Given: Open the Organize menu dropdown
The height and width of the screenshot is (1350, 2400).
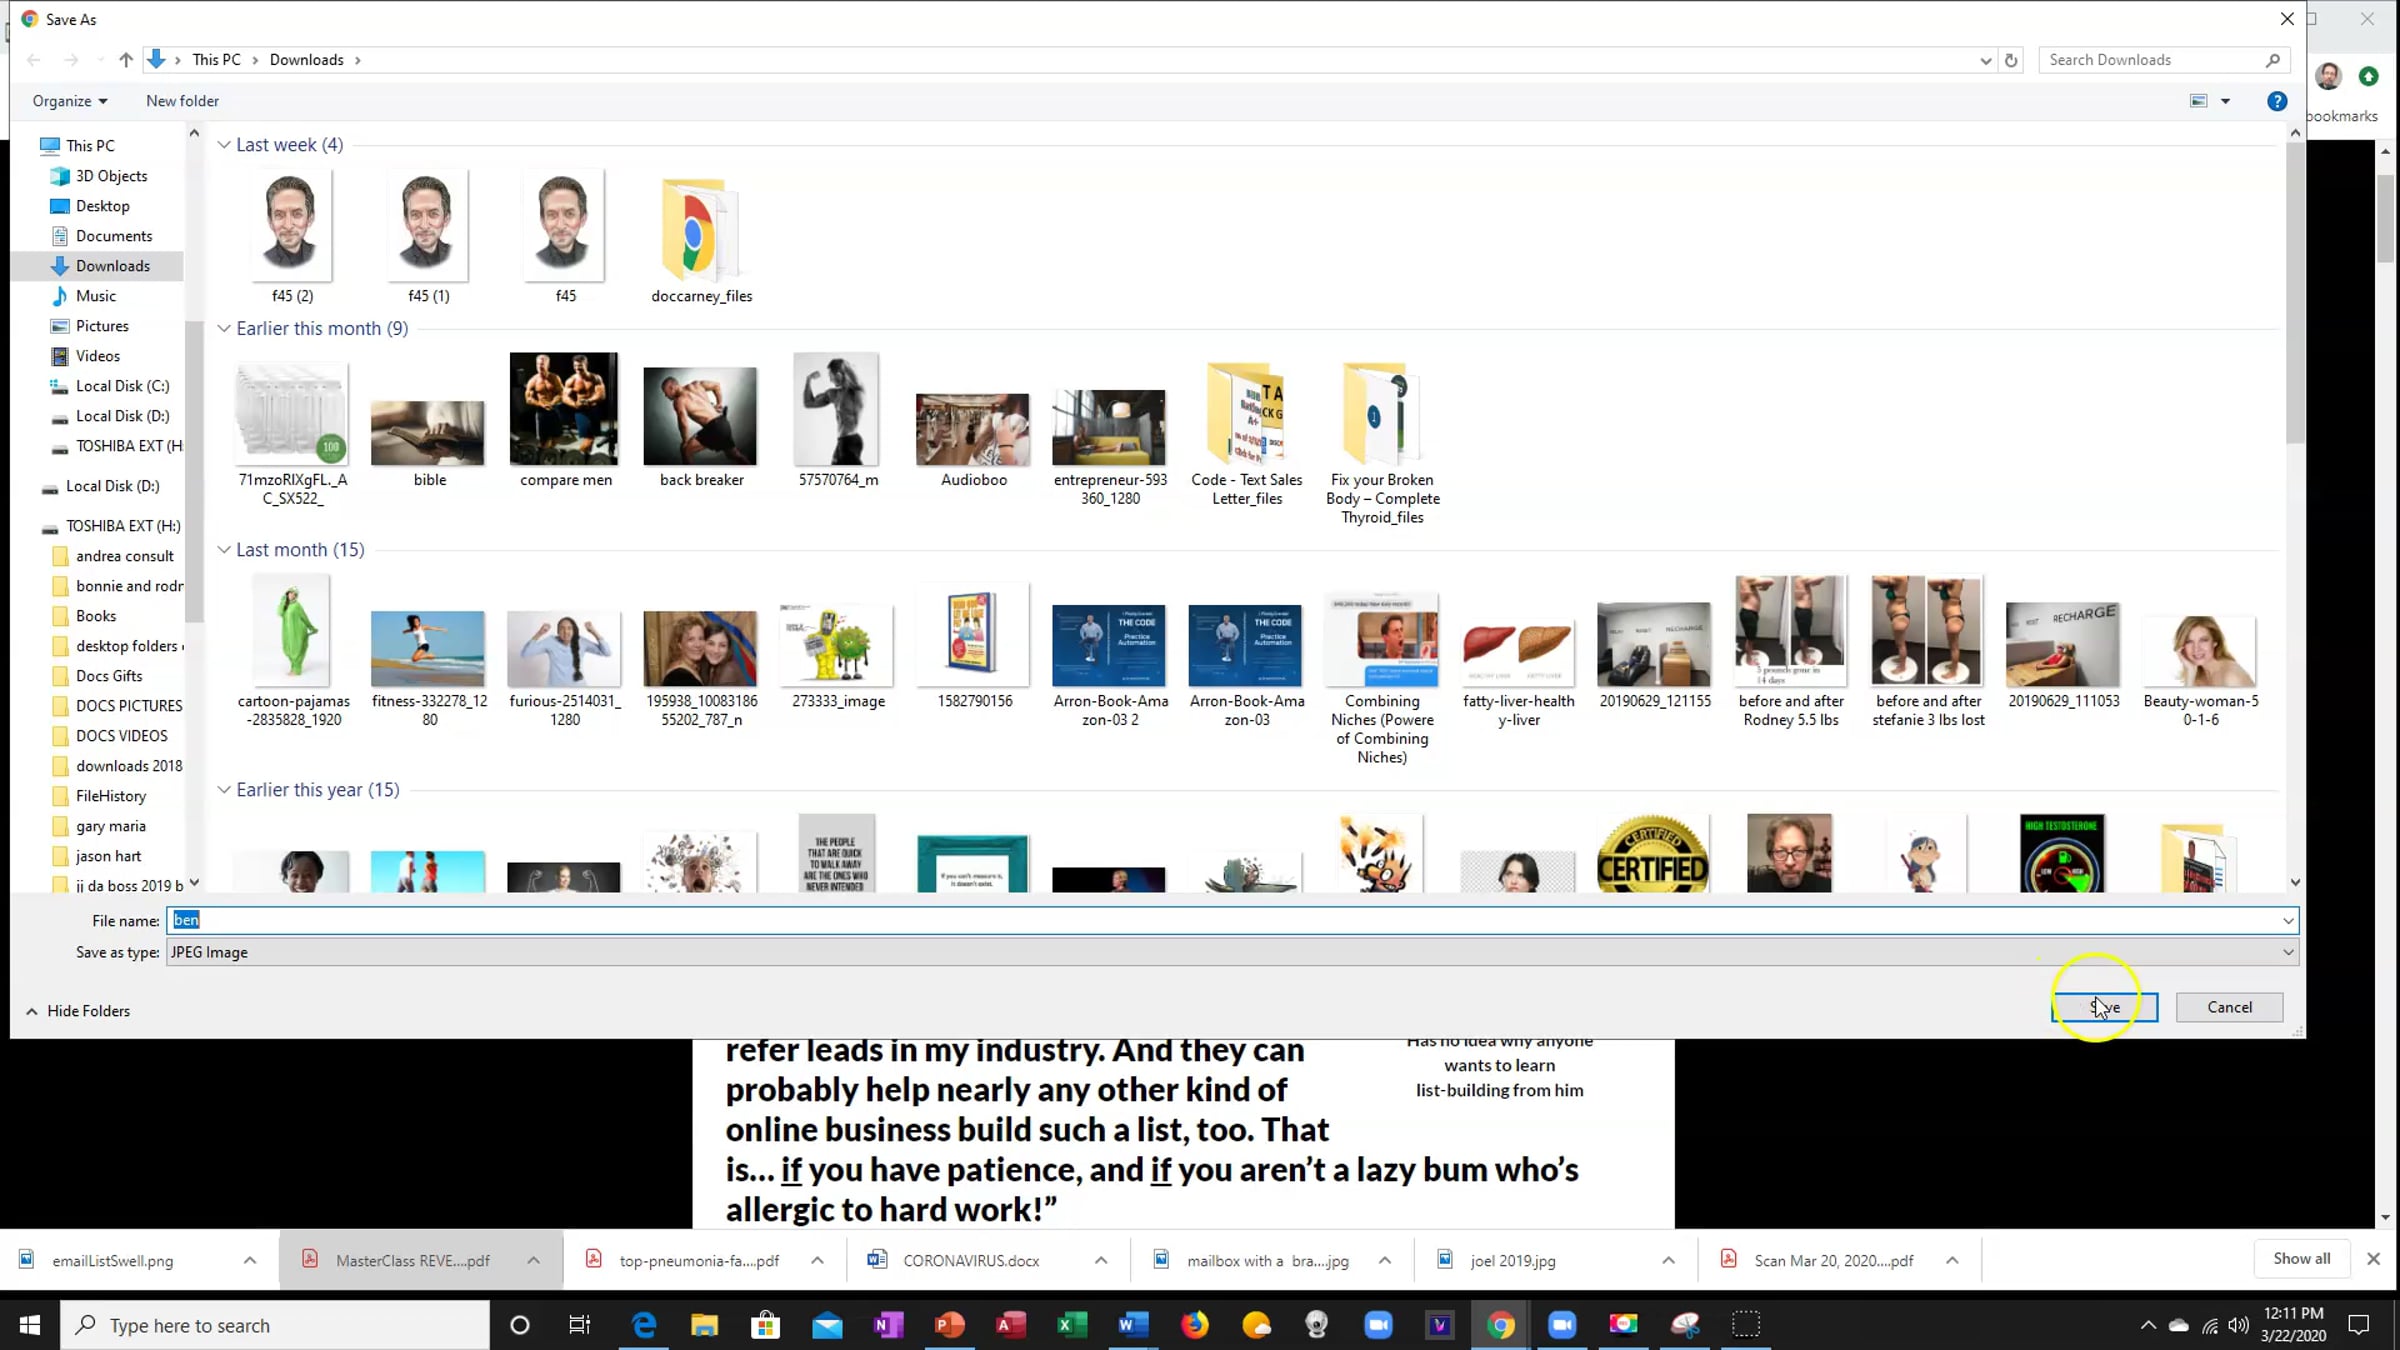Looking at the screenshot, I should 69,101.
